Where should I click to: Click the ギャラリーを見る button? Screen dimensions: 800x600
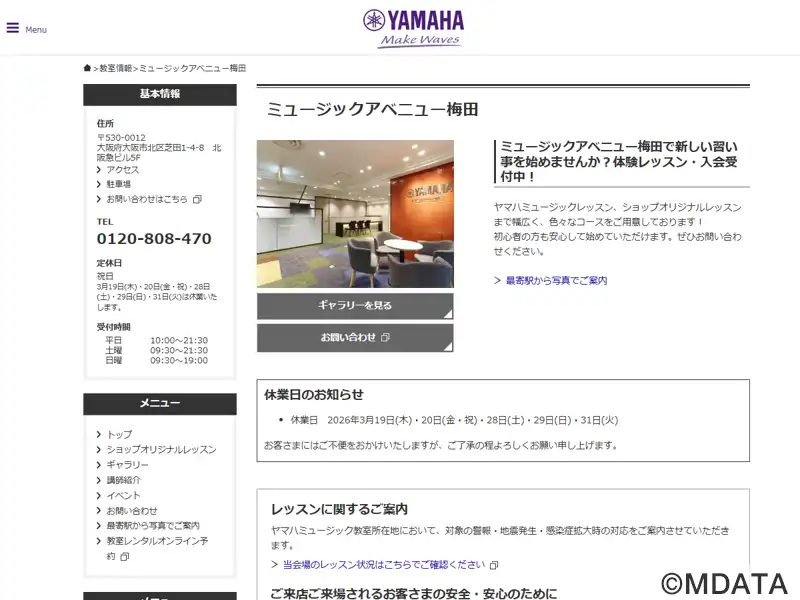(x=355, y=306)
